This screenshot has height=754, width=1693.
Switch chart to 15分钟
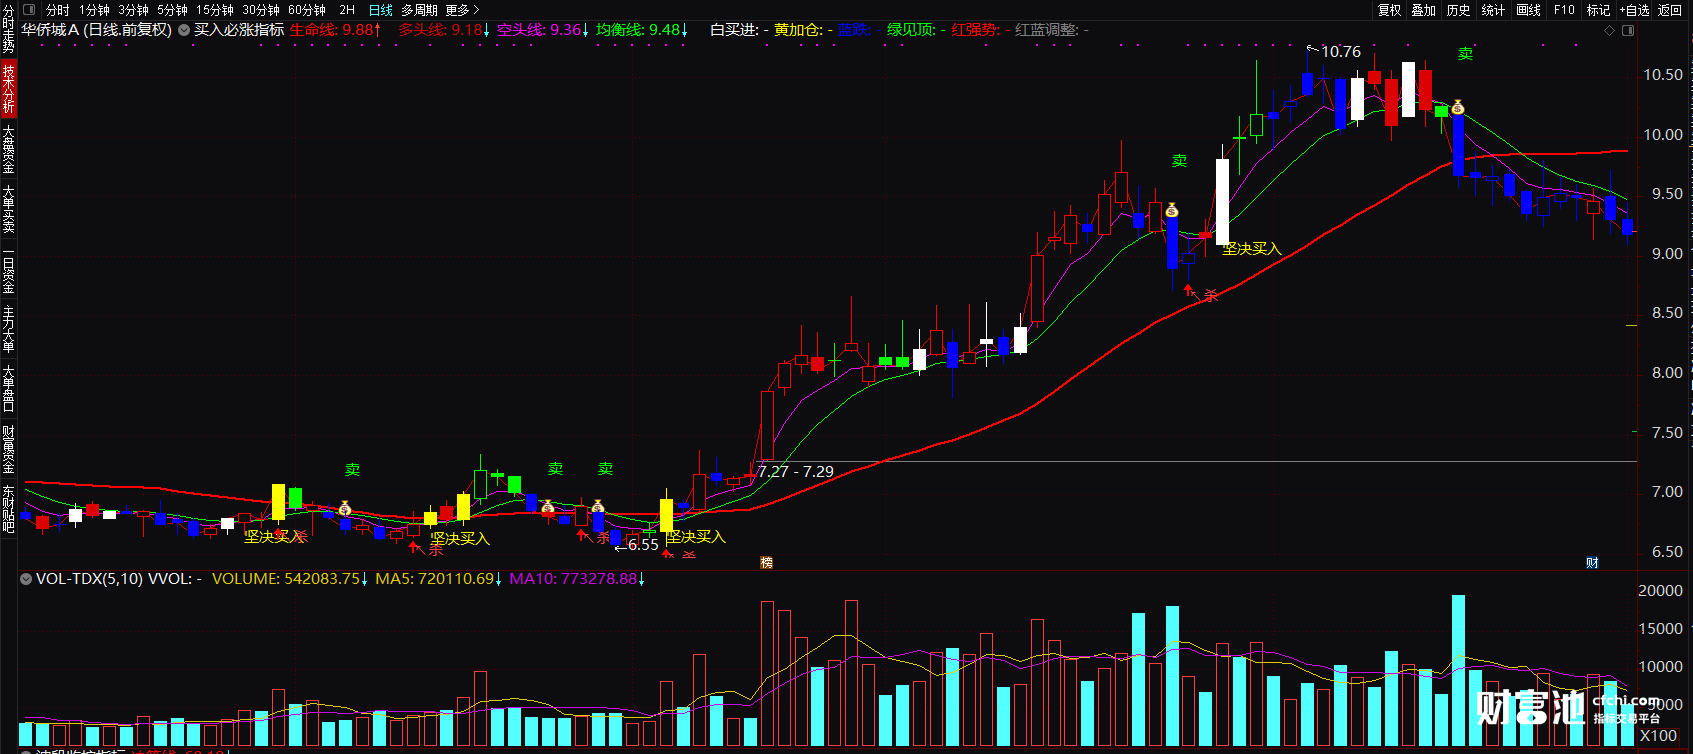(215, 10)
